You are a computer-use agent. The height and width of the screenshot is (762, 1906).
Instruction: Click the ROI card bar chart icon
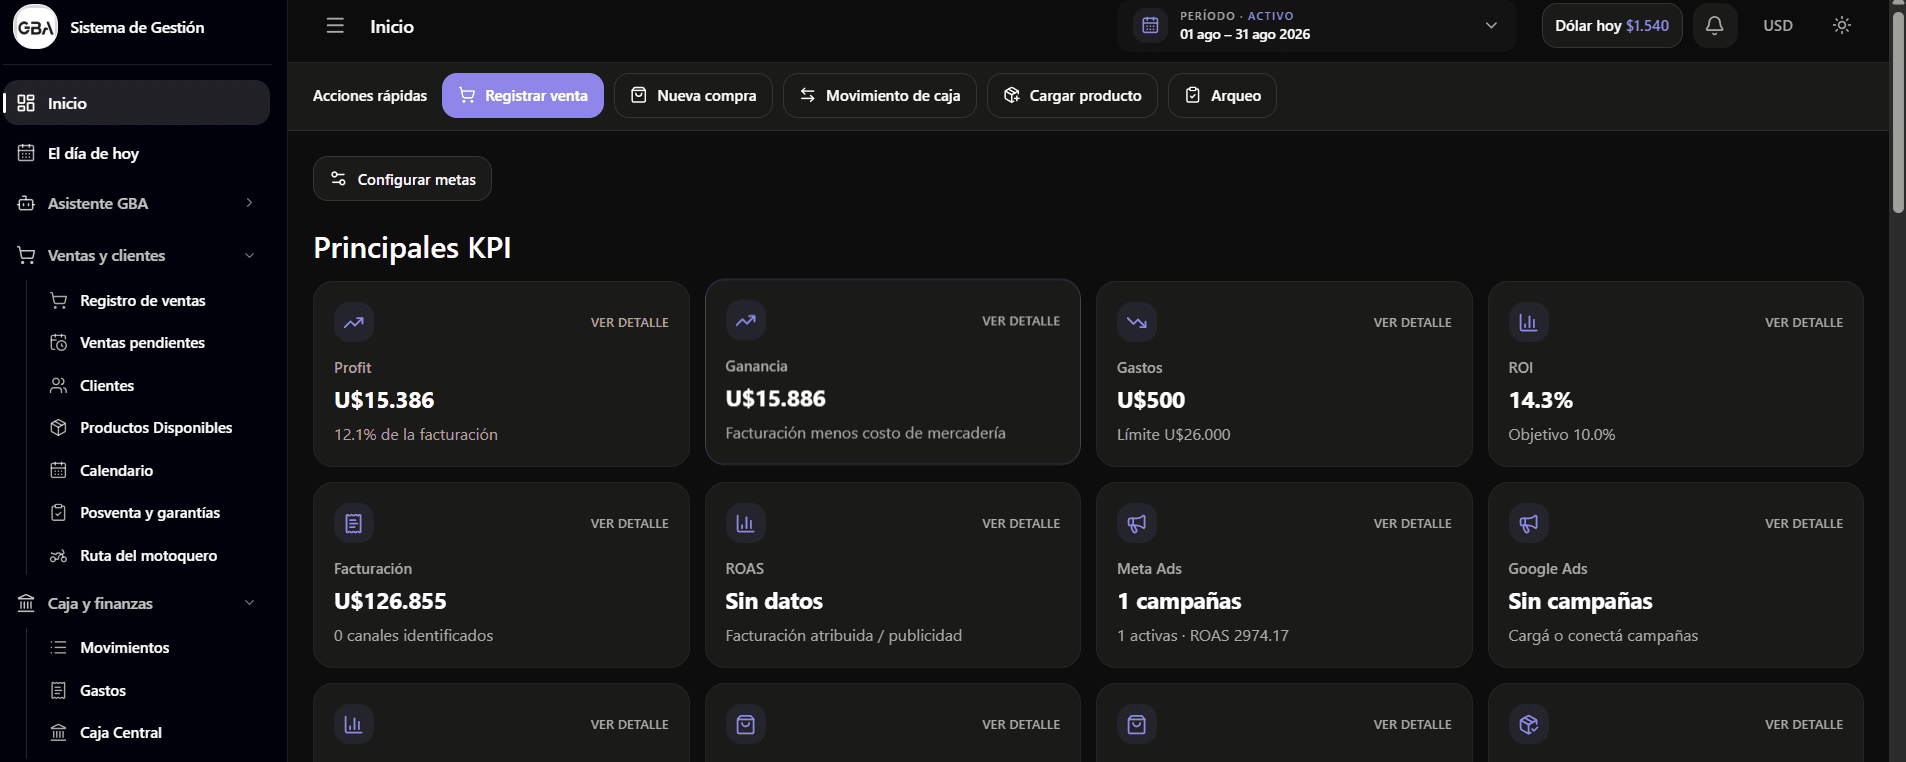(1529, 322)
